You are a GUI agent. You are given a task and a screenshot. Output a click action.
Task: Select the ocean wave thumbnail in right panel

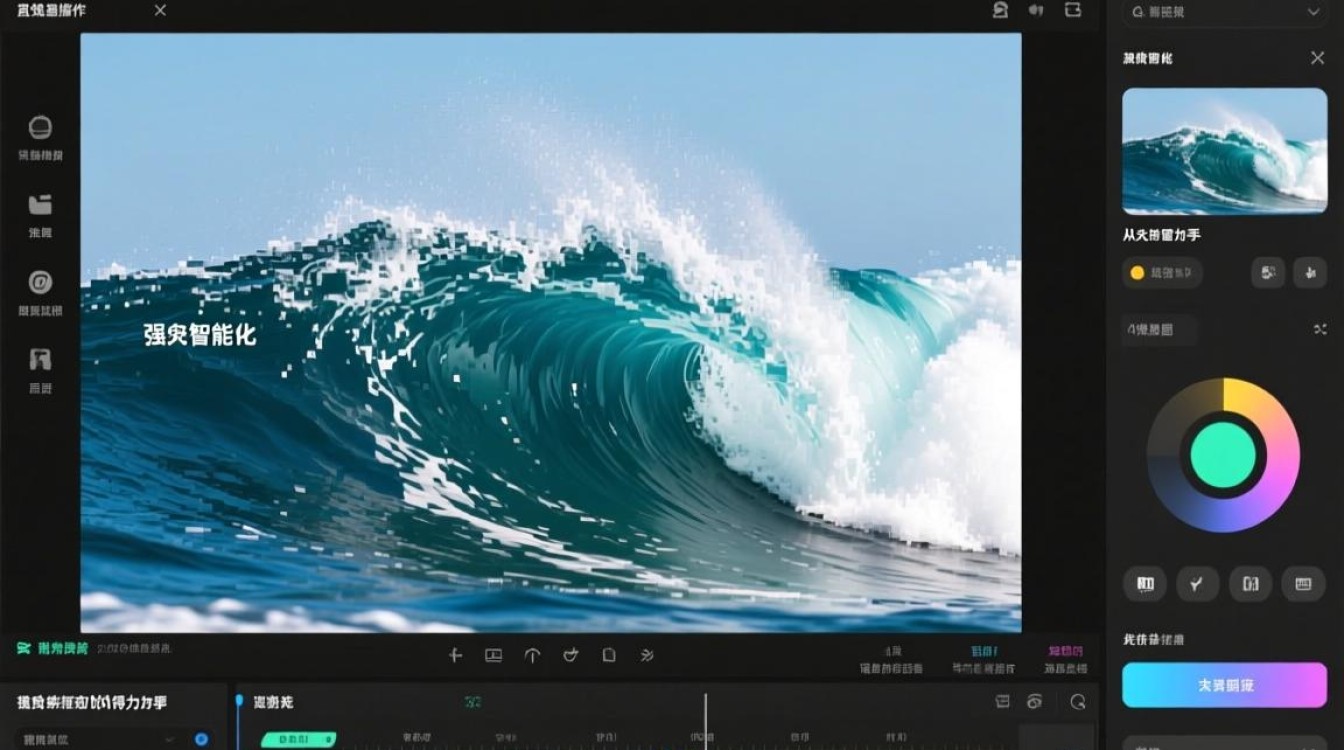(x=1224, y=151)
